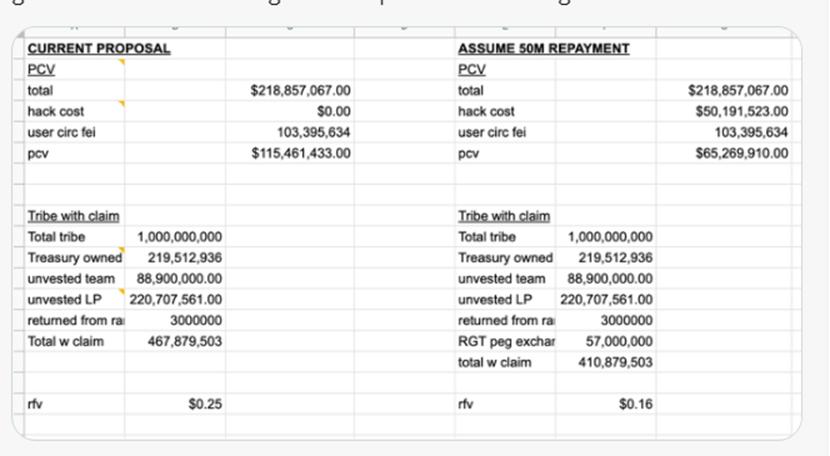Select the $115,461,433.00 pcv value
Screen dimensions: 830x456
[x=301, y=153]
